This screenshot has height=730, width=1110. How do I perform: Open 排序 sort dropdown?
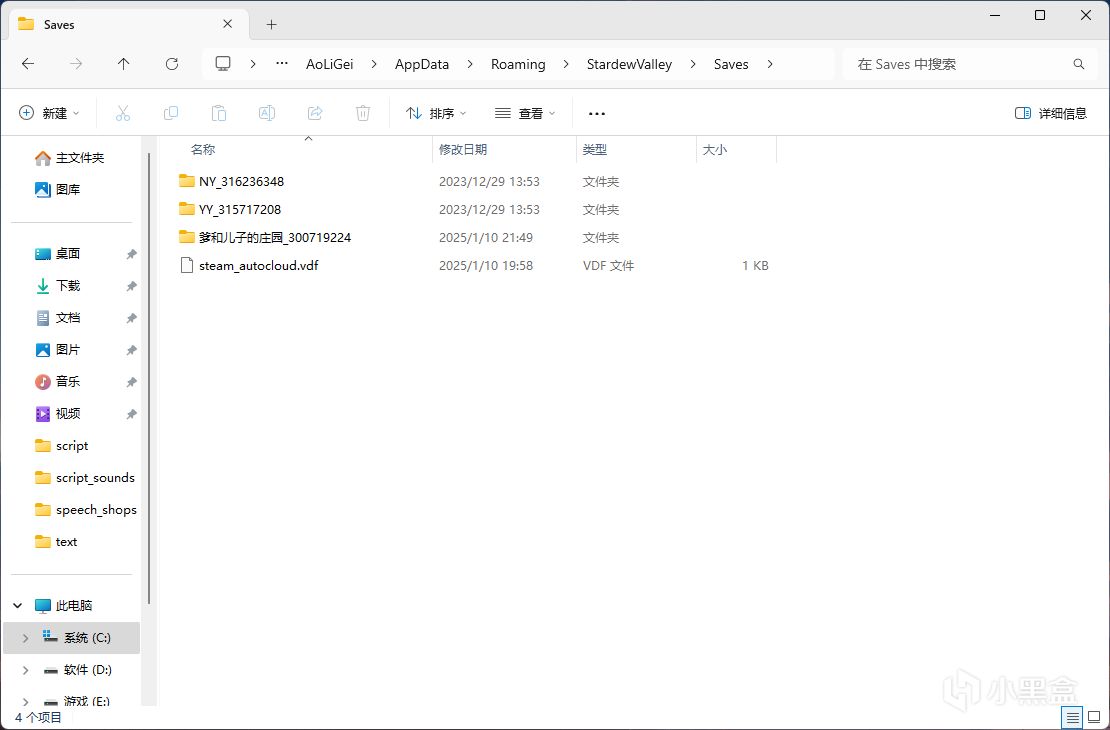pyautogui.click(x=436, y=113)
